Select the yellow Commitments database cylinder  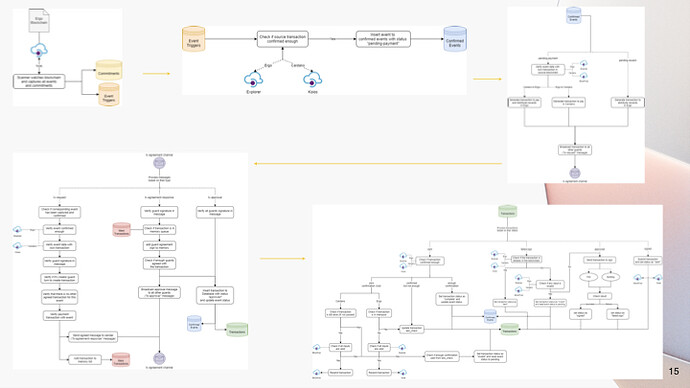click(109, 70)
